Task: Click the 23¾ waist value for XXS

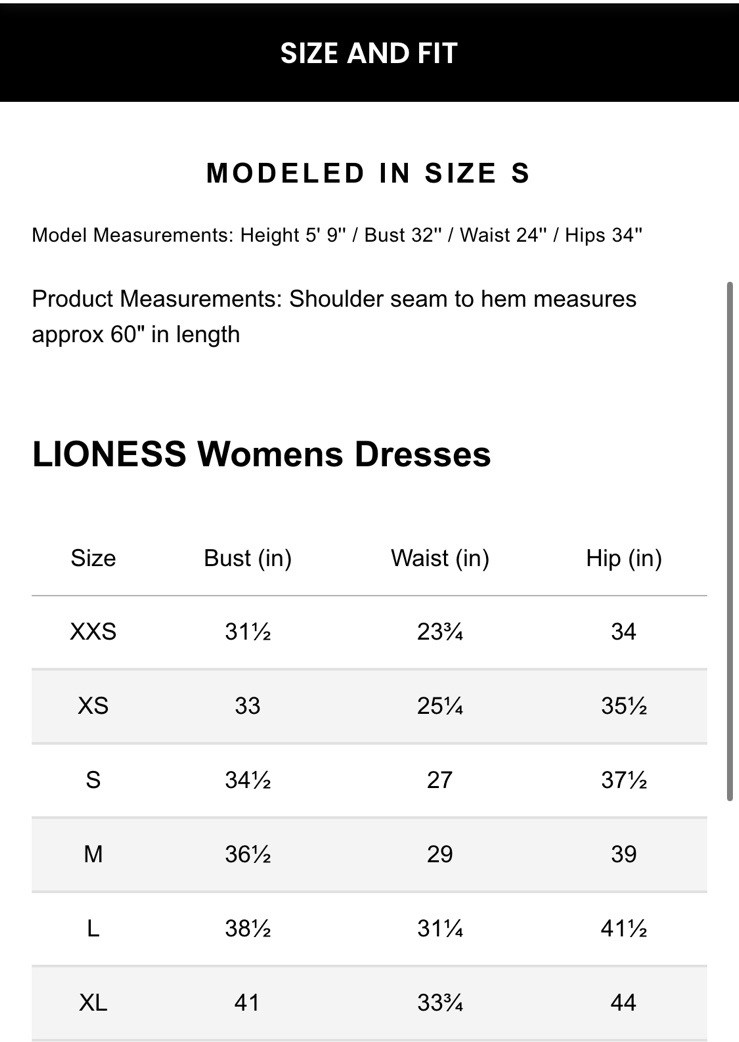Action: (x=440, y=632)
